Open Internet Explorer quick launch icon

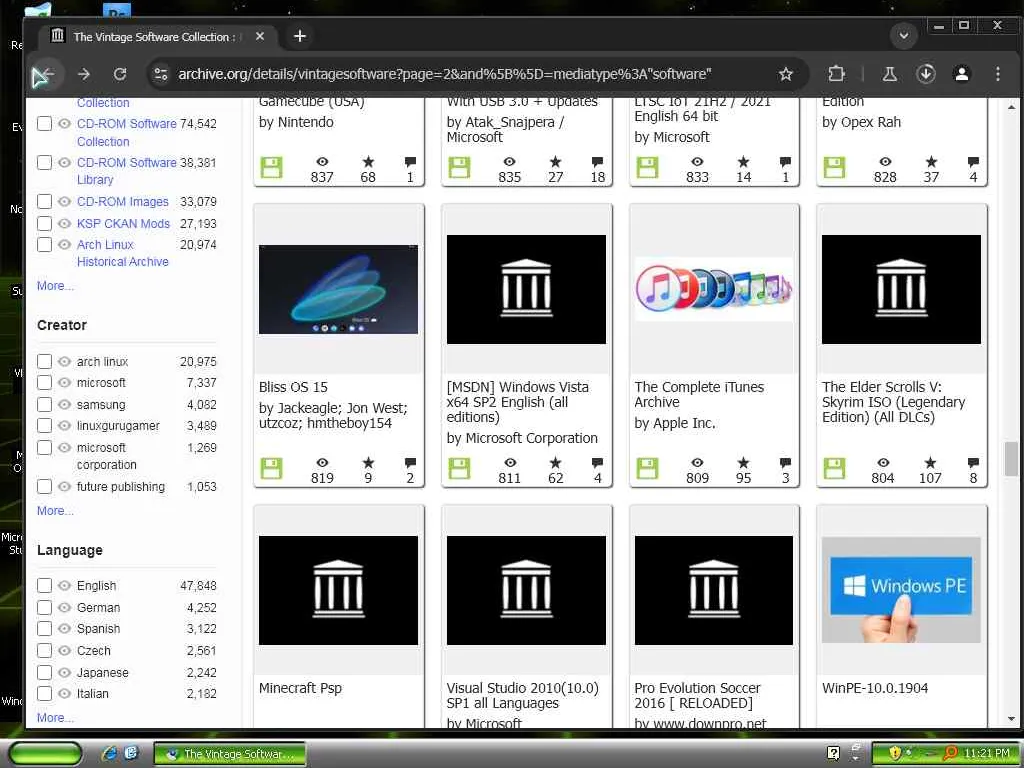[108, 754]
